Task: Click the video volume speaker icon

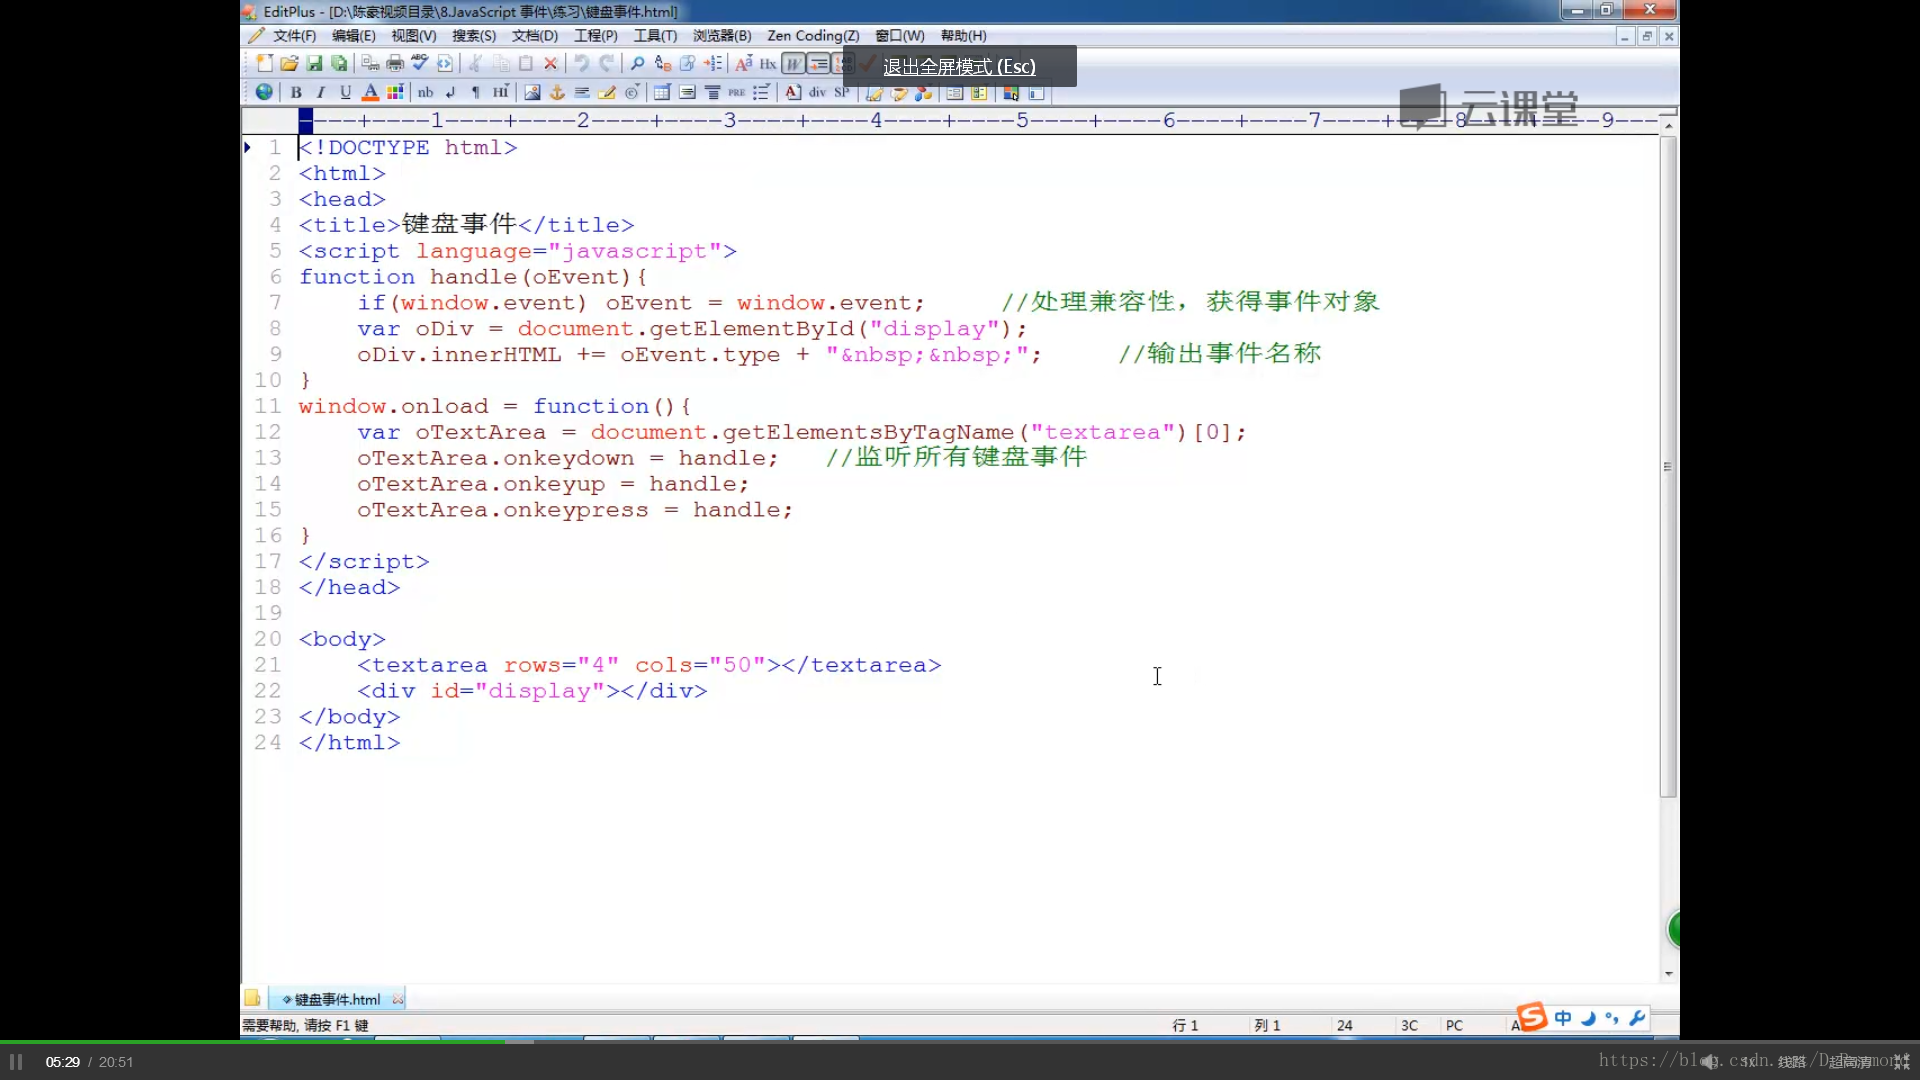Action: click(x=1710, y=1062)
